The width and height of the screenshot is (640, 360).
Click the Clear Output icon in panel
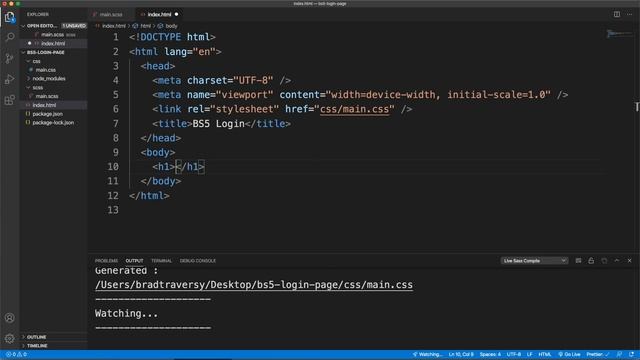coord(578,260)
